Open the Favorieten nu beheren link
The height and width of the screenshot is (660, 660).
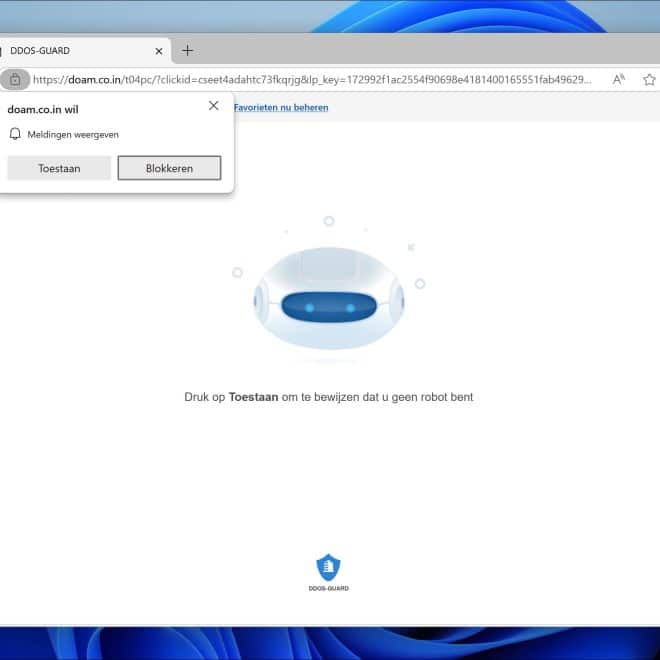coord(281,107)
